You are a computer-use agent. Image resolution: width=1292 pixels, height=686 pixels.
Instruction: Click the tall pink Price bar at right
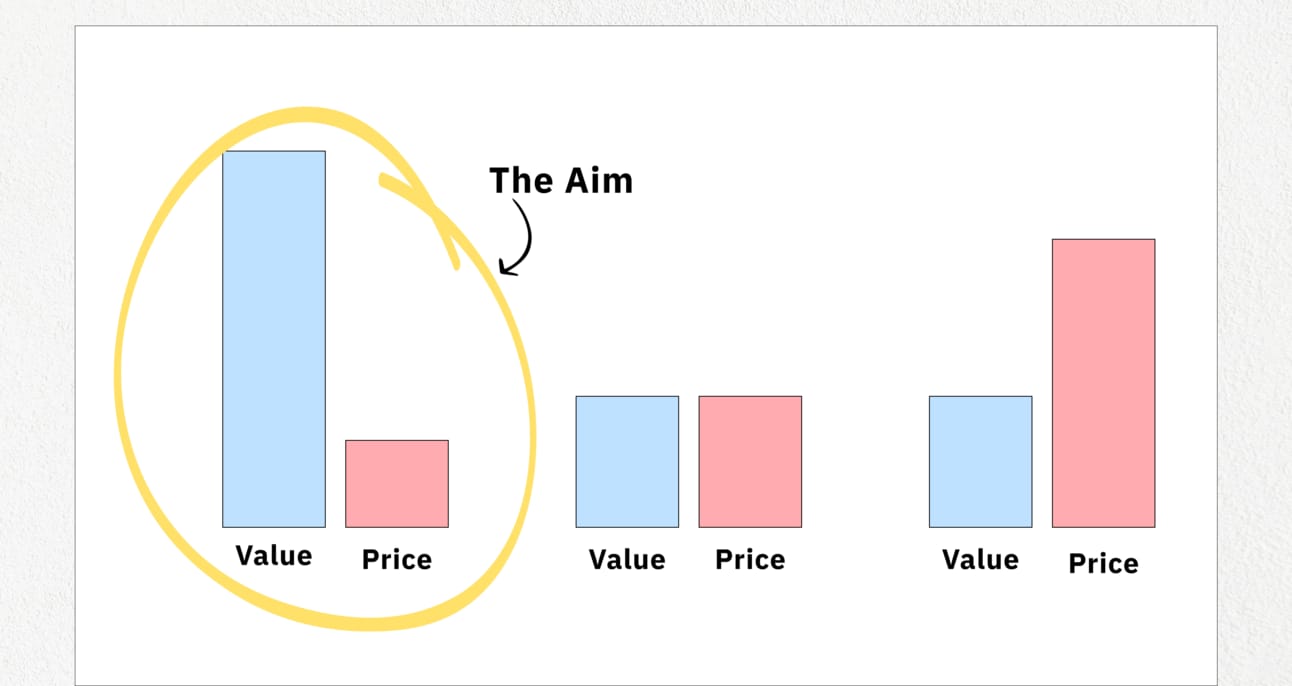pyautogui.click(x=1104, y=383)
